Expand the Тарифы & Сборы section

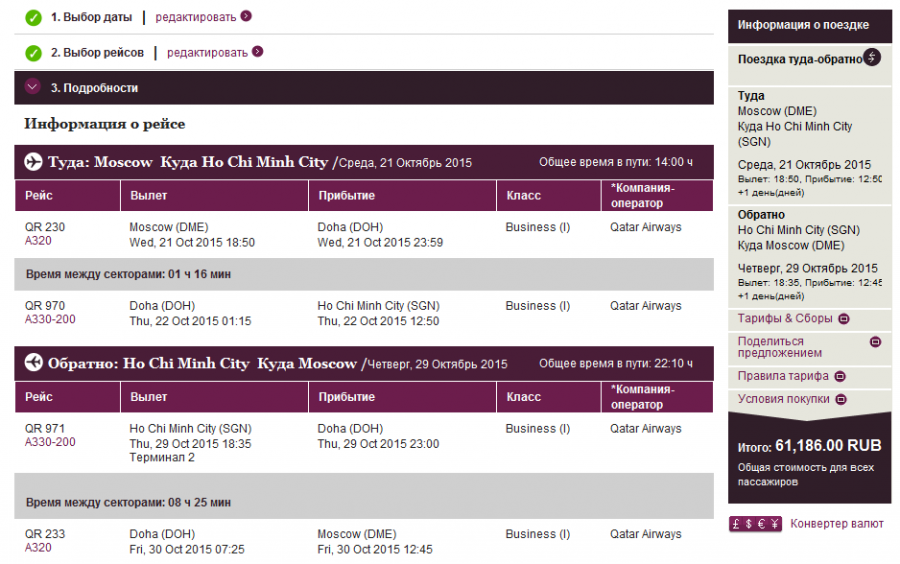coord(843,319)
